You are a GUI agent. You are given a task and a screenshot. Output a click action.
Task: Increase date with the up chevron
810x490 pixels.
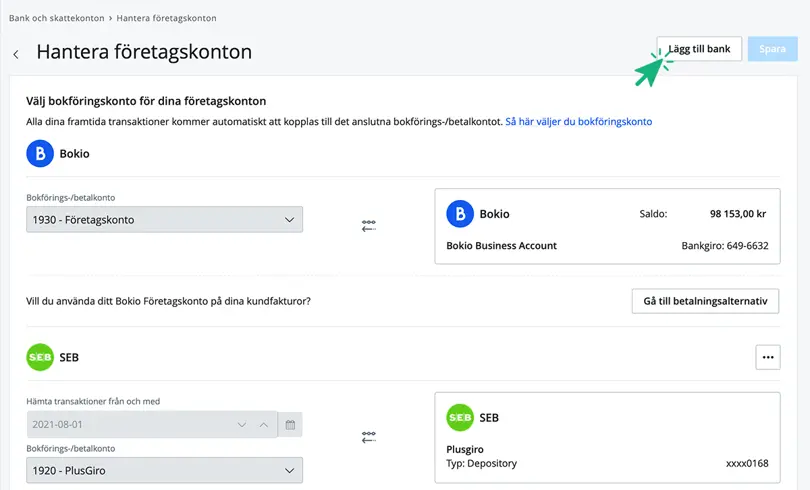263,425
